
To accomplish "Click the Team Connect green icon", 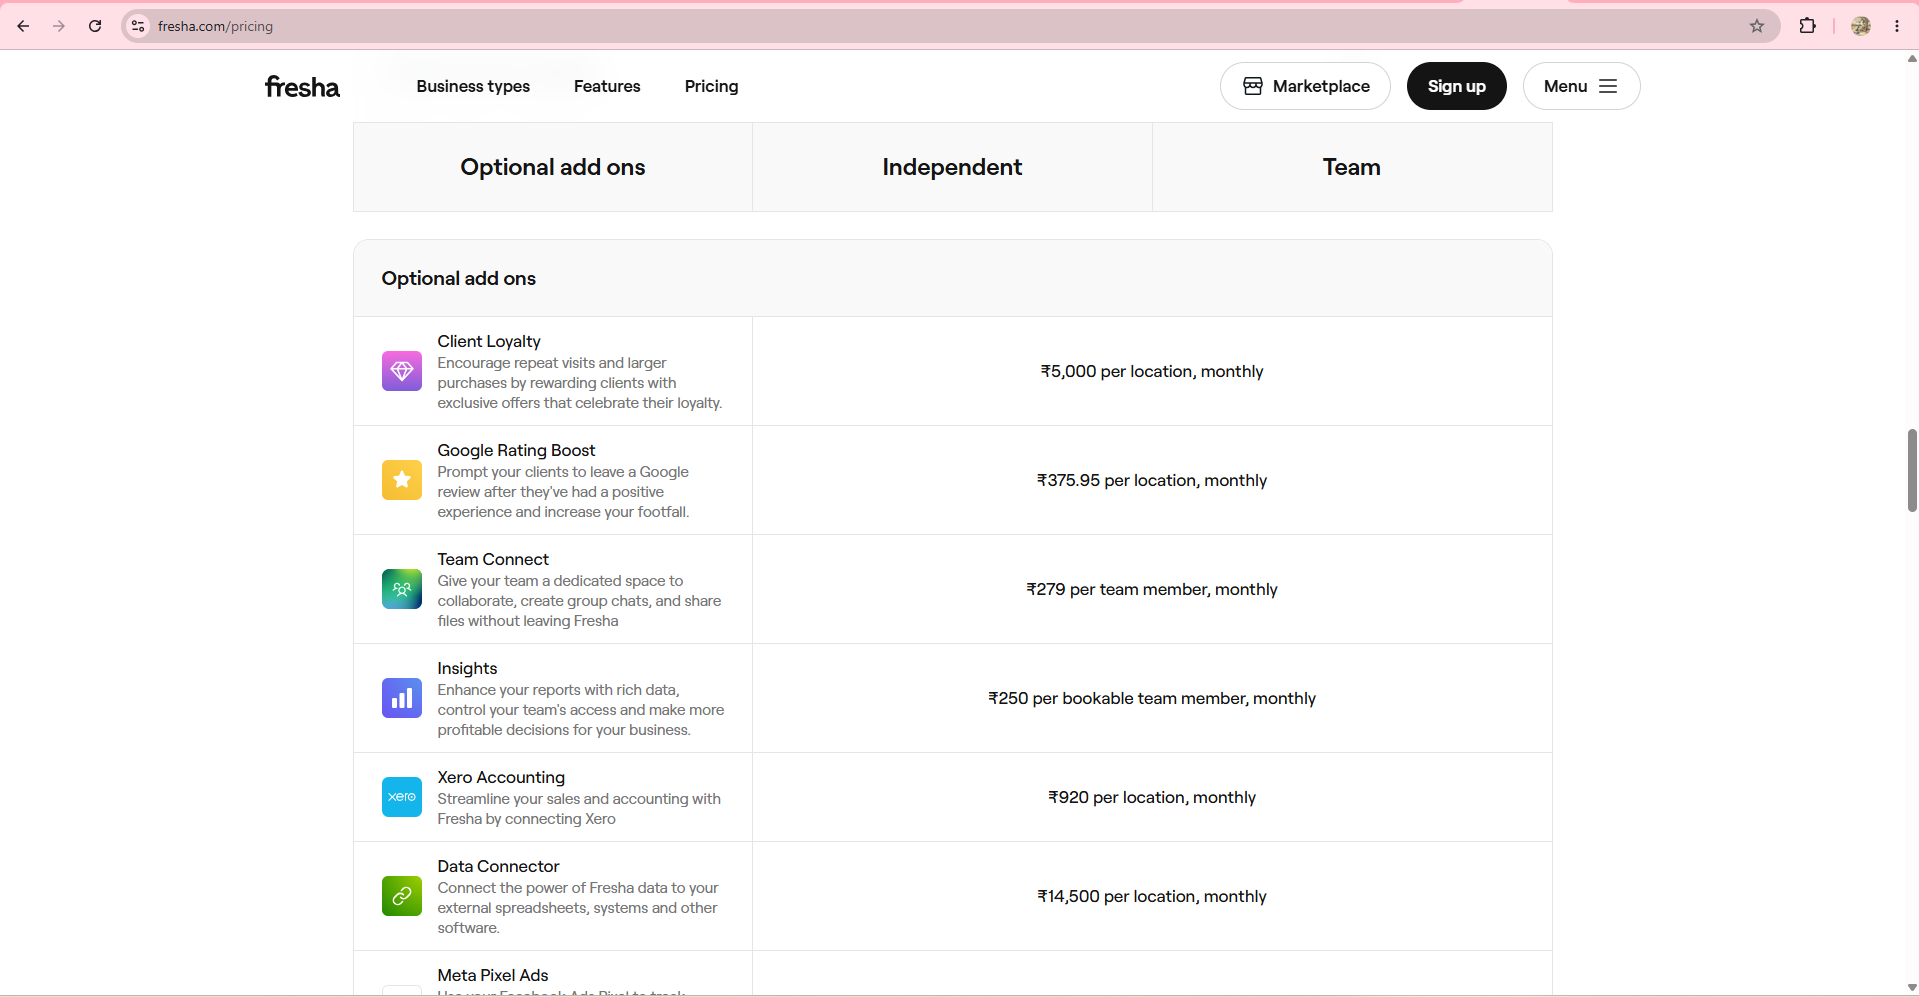I will 402,589.
